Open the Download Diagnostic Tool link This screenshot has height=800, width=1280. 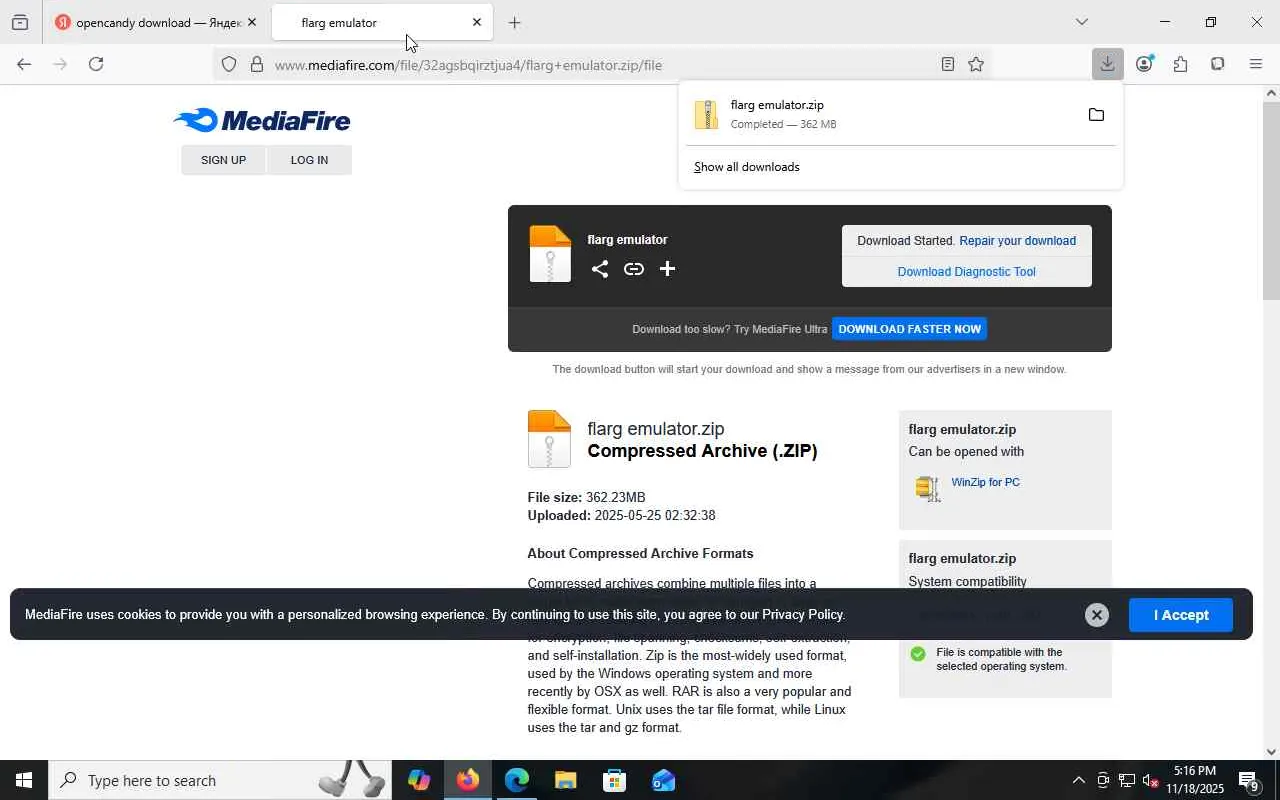[x=966, y=272]
